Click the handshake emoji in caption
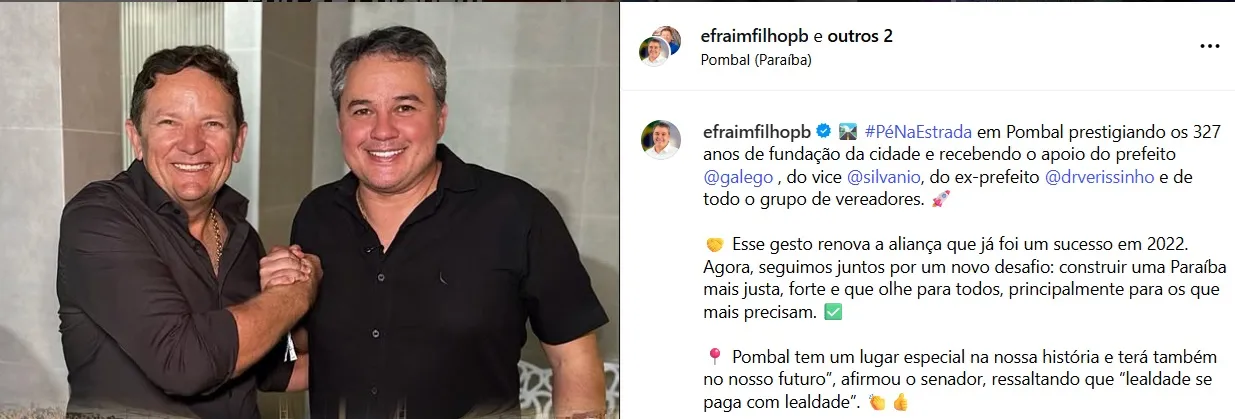Image resolution: width=1235 pixels, height=419 pixels. click(x=714, y=245)
